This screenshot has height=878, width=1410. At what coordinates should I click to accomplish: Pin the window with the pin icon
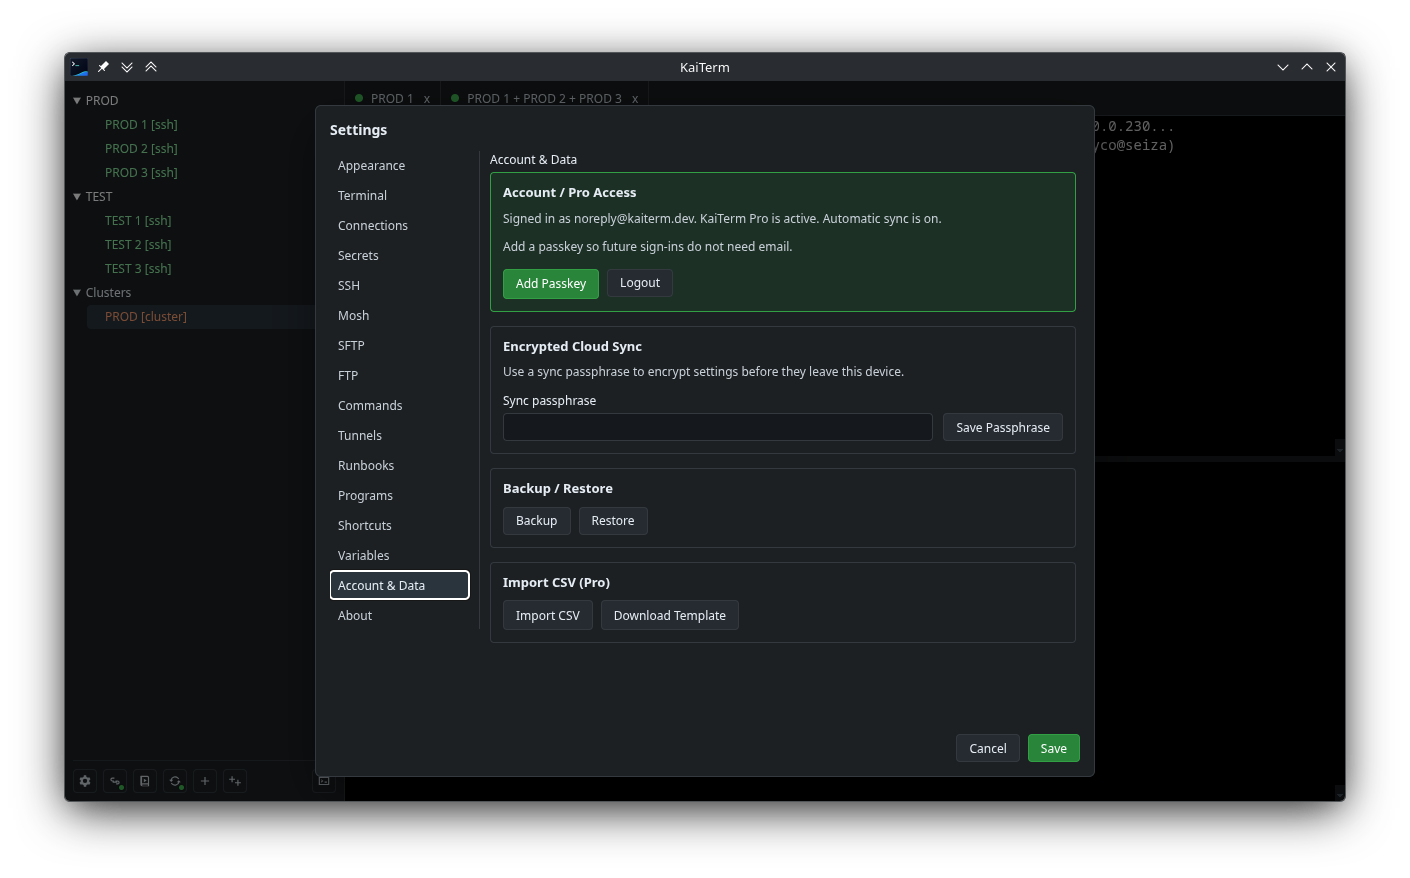click(103, 67)
